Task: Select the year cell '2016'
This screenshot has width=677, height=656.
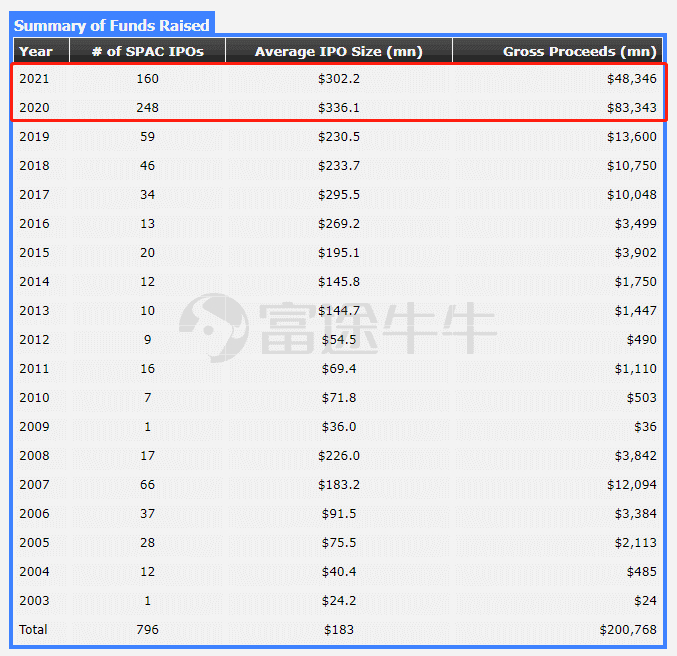Action: point(34,223)
